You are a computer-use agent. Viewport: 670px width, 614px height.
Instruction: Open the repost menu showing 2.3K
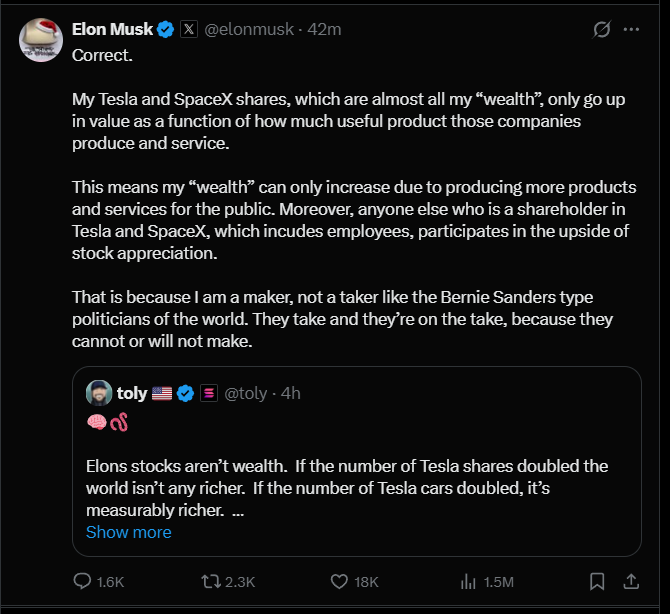[x=212, y=581]
